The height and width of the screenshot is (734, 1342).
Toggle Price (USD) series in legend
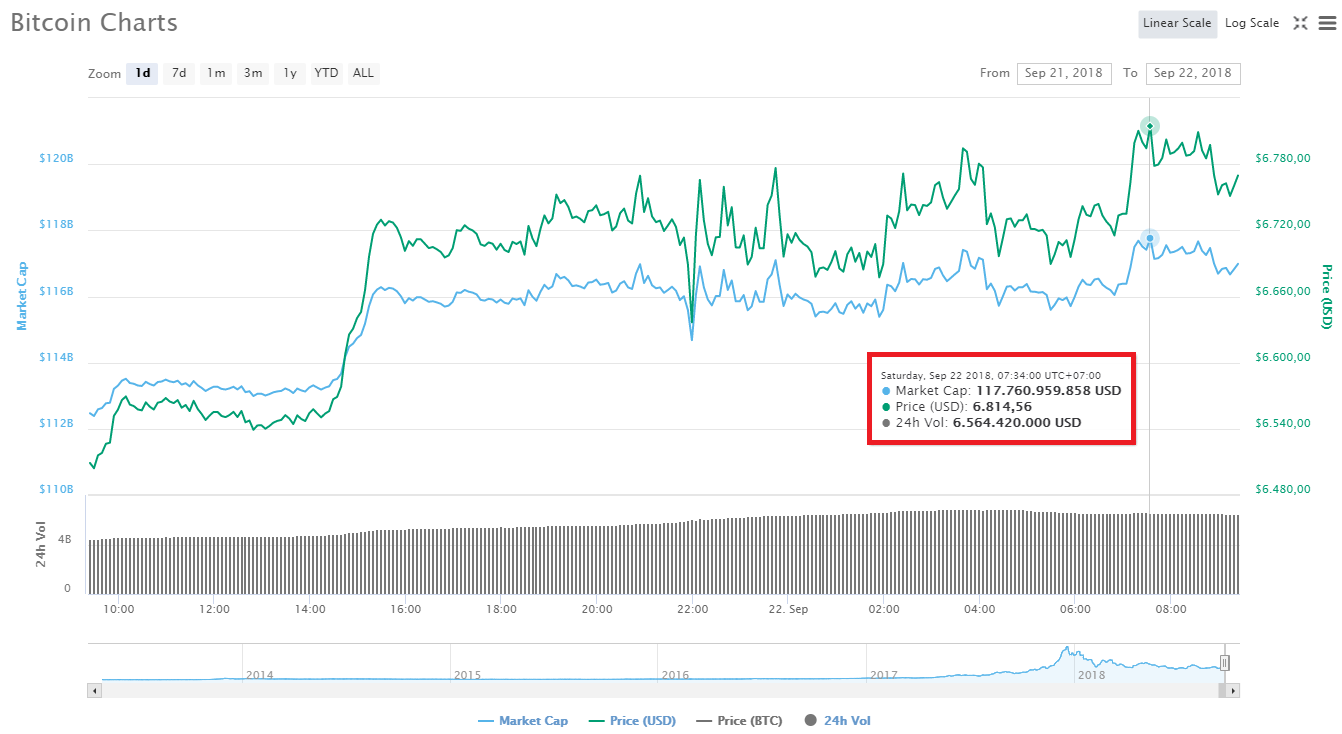(632, 720)
